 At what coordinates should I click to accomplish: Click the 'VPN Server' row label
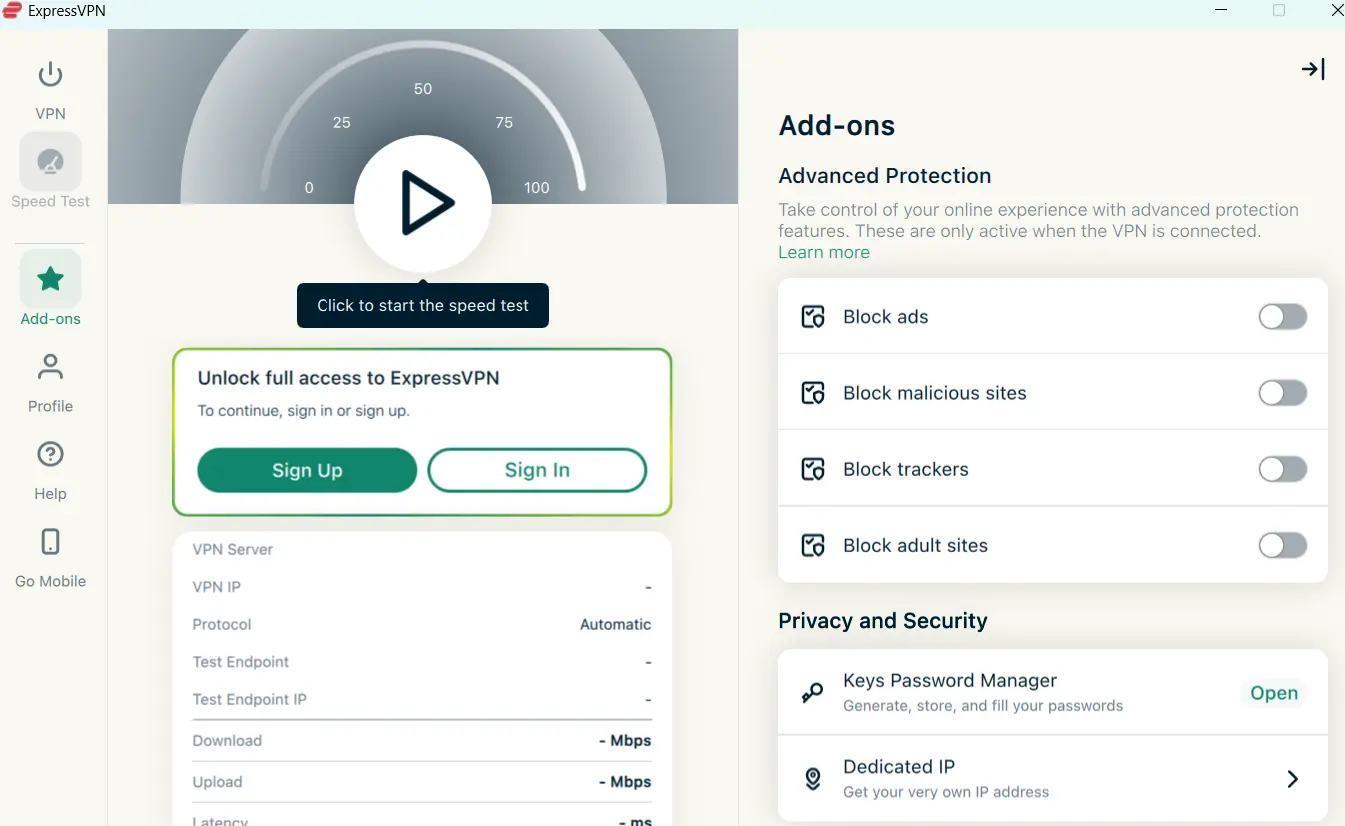233,549
